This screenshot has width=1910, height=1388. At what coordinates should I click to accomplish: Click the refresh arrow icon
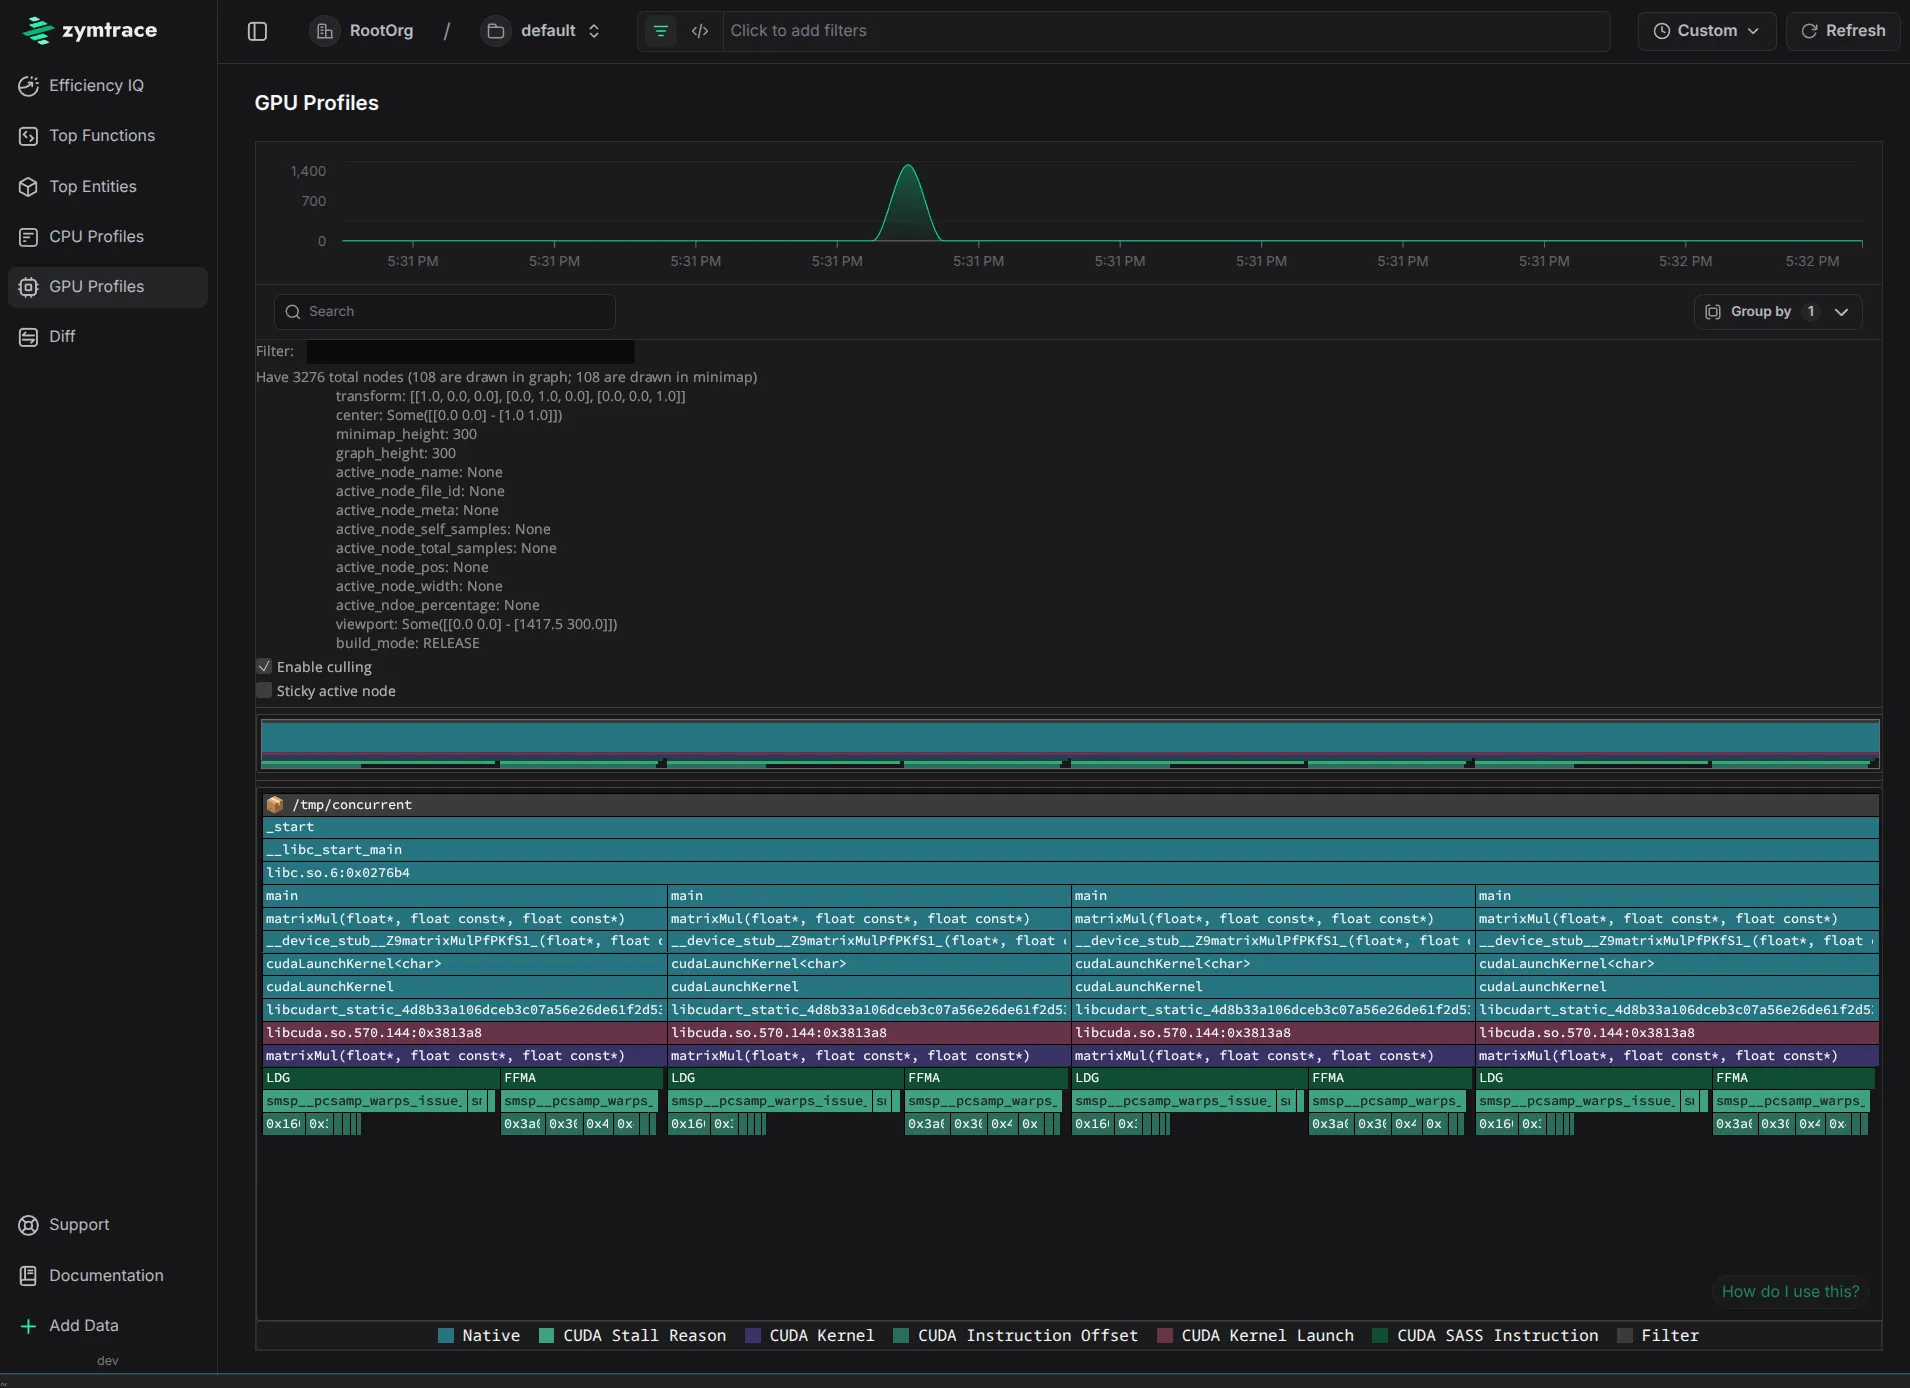coord(1809,31)
